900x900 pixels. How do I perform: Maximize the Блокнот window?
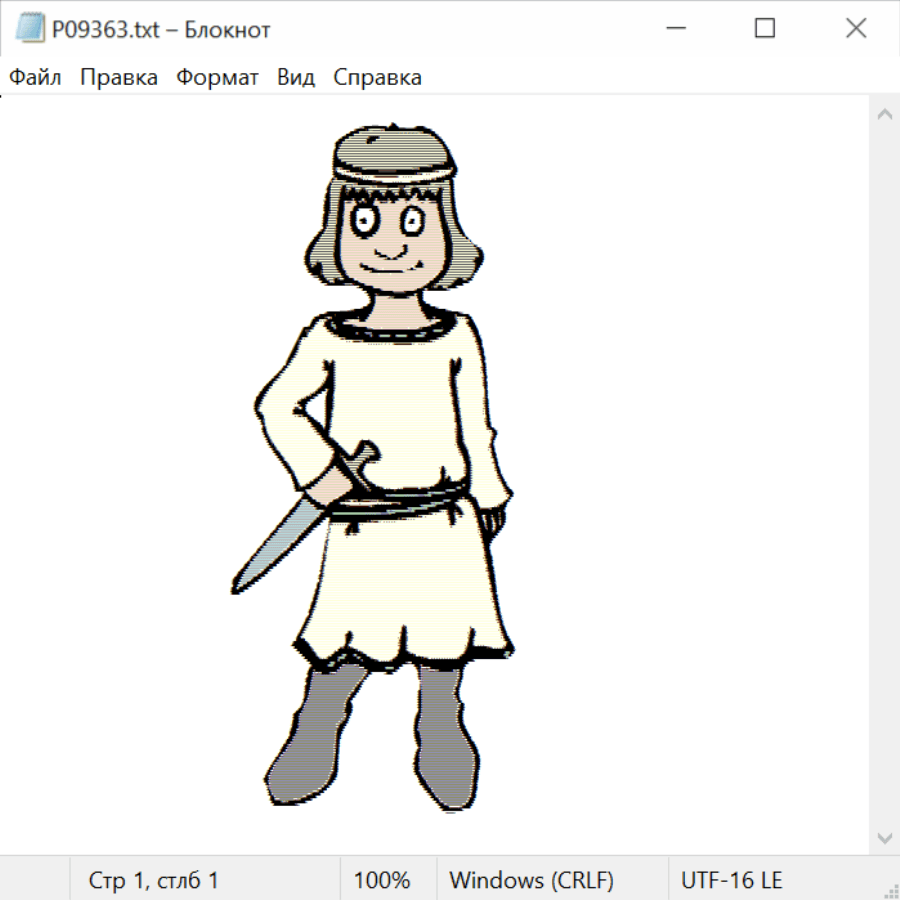coord(765,29)
